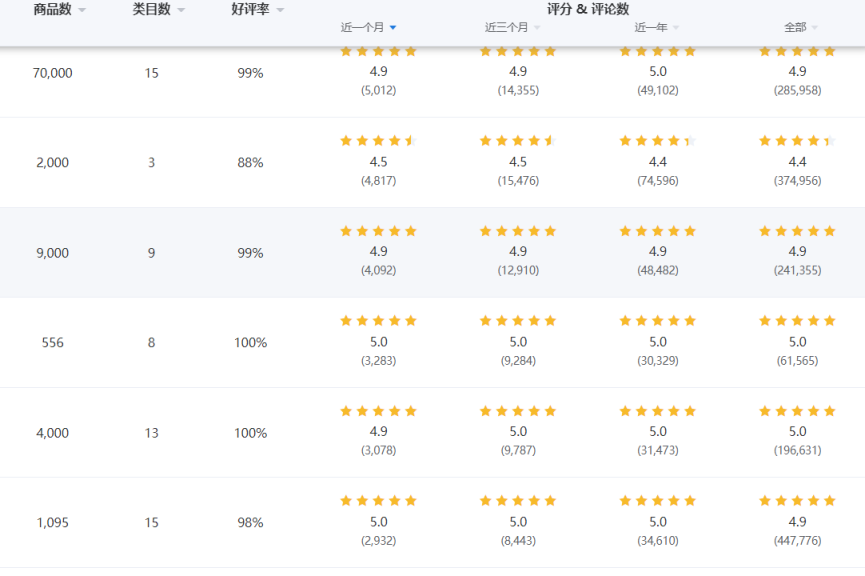The height and width of the screenshot is (576, 865).
Task: Click the 全部 sort arrow
Action: click(x=814, y=28)
